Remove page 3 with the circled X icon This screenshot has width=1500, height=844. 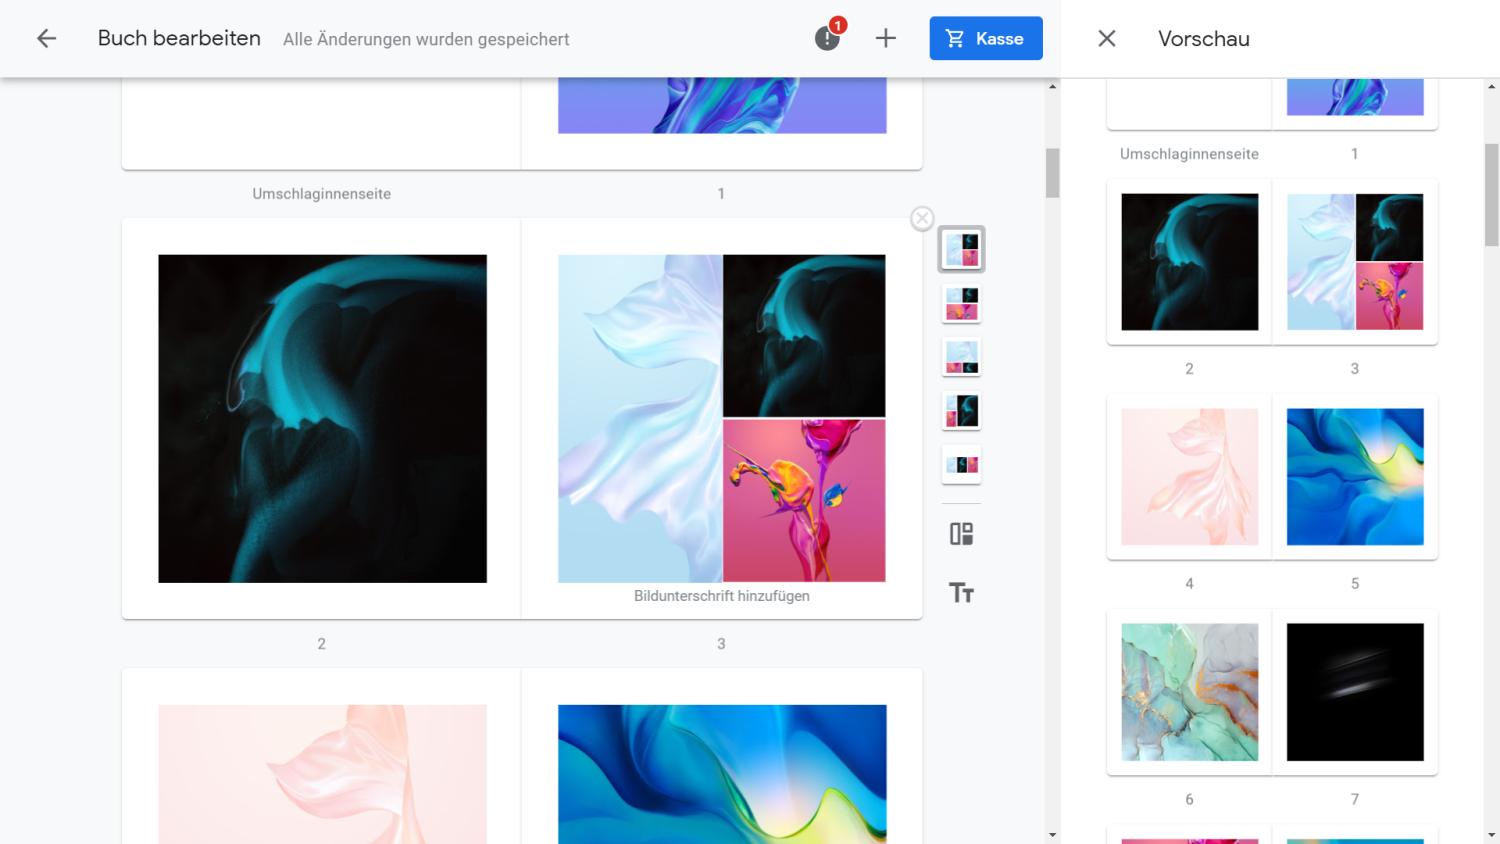(922, 218)
